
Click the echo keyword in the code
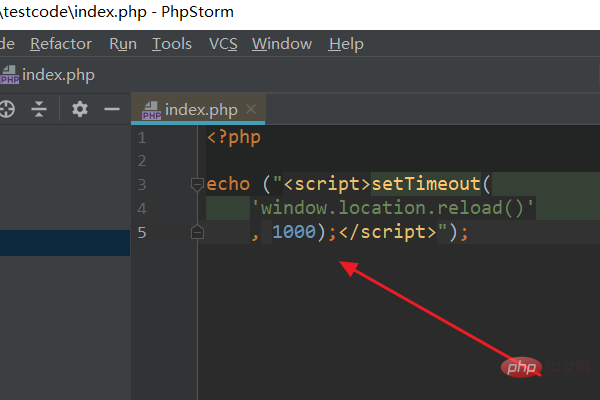[228, 184]
